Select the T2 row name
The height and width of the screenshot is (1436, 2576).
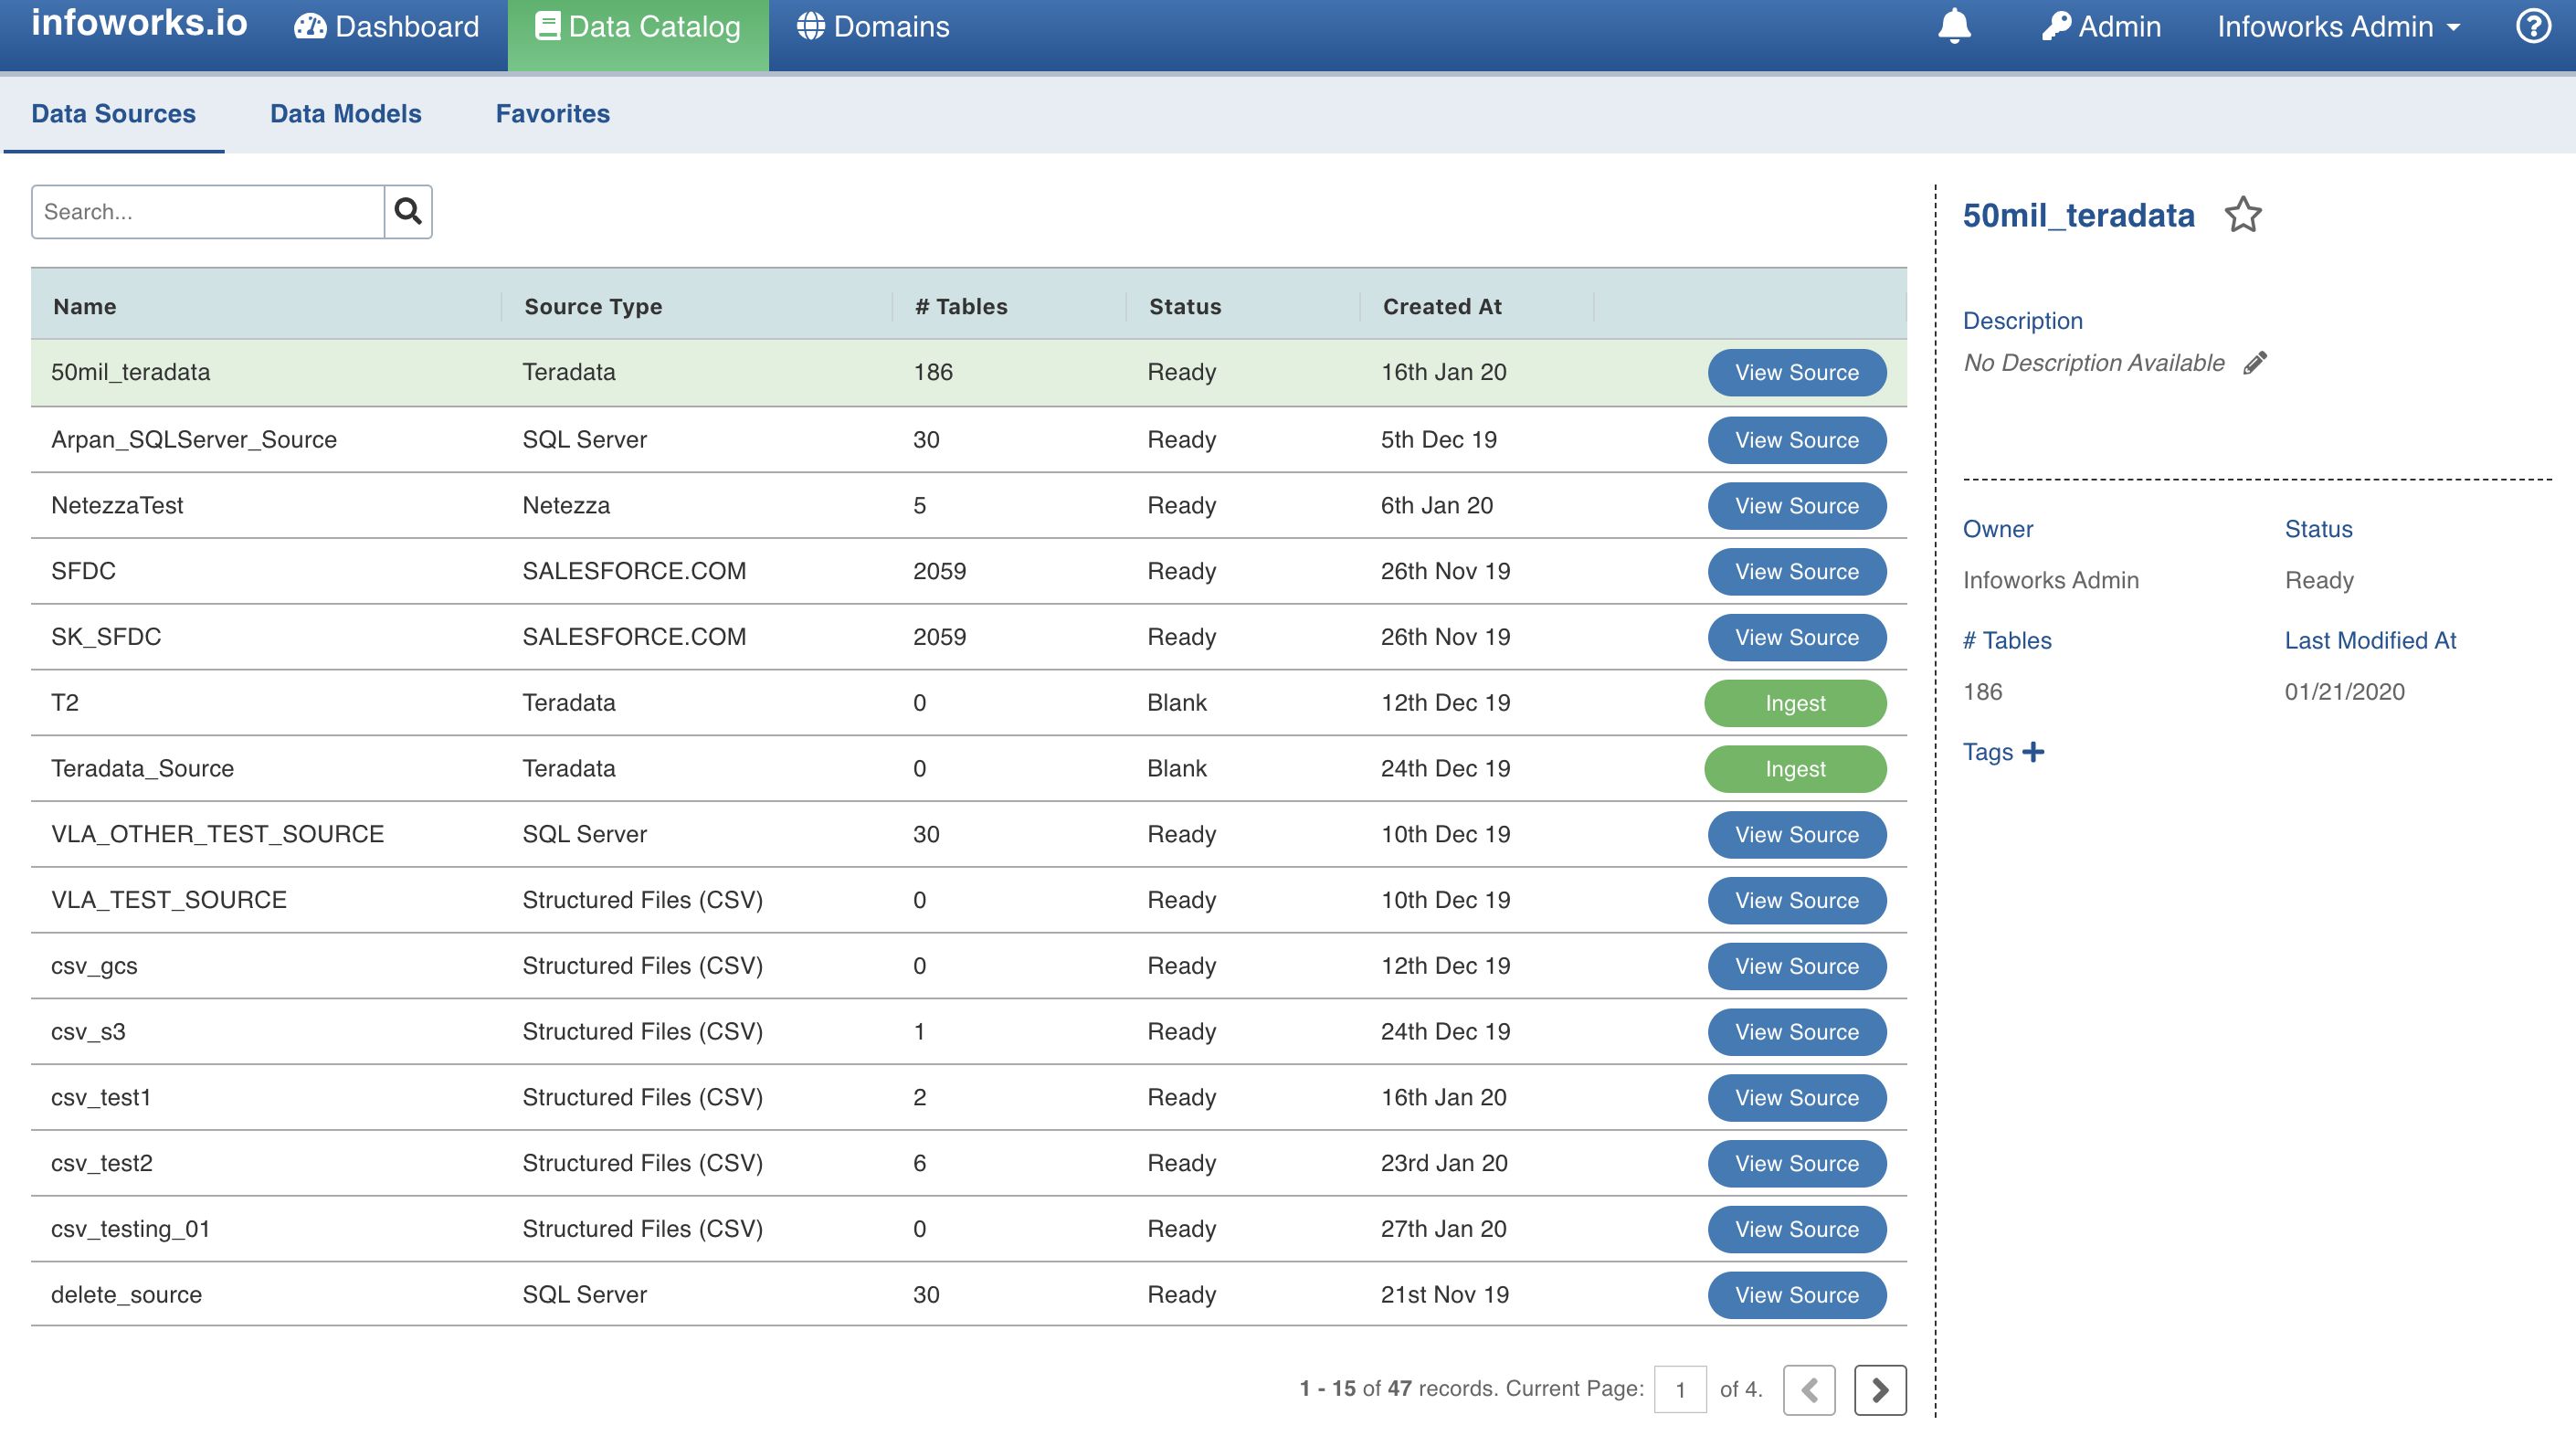65,702
